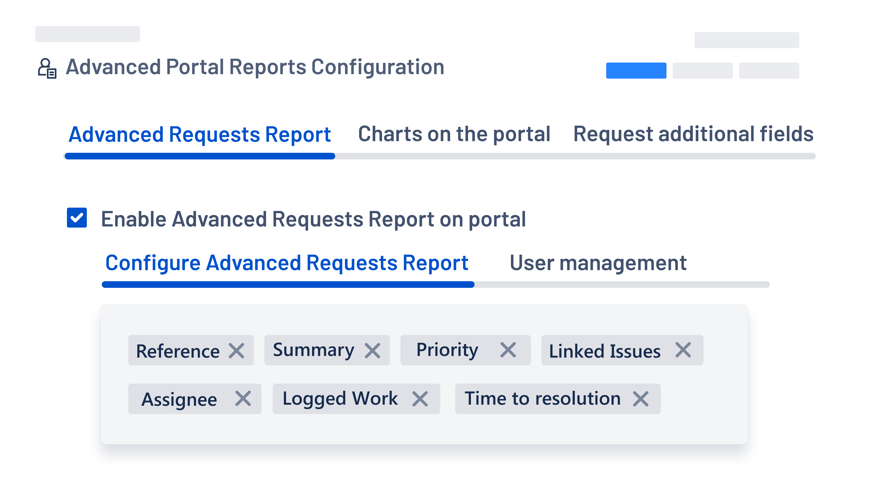Switch to Charts on the portal tab
Screen dimensions: 871x496
click(454, 134)
